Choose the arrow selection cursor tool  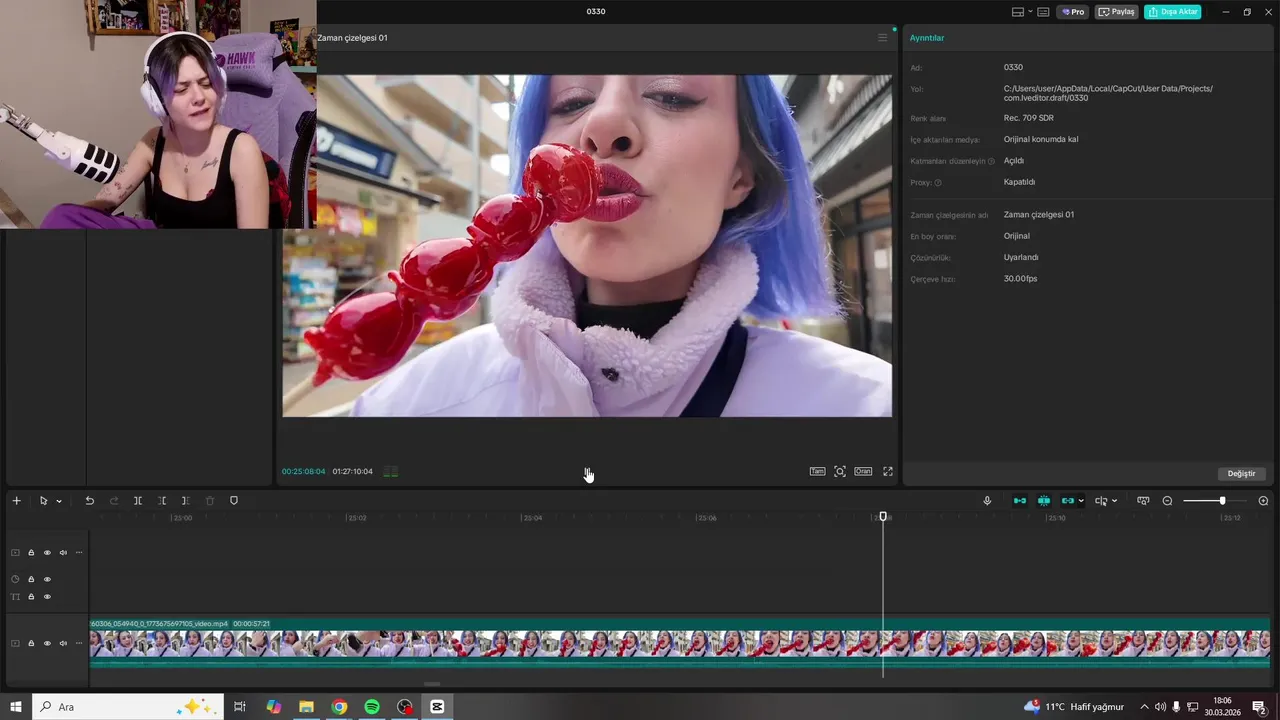43,501
